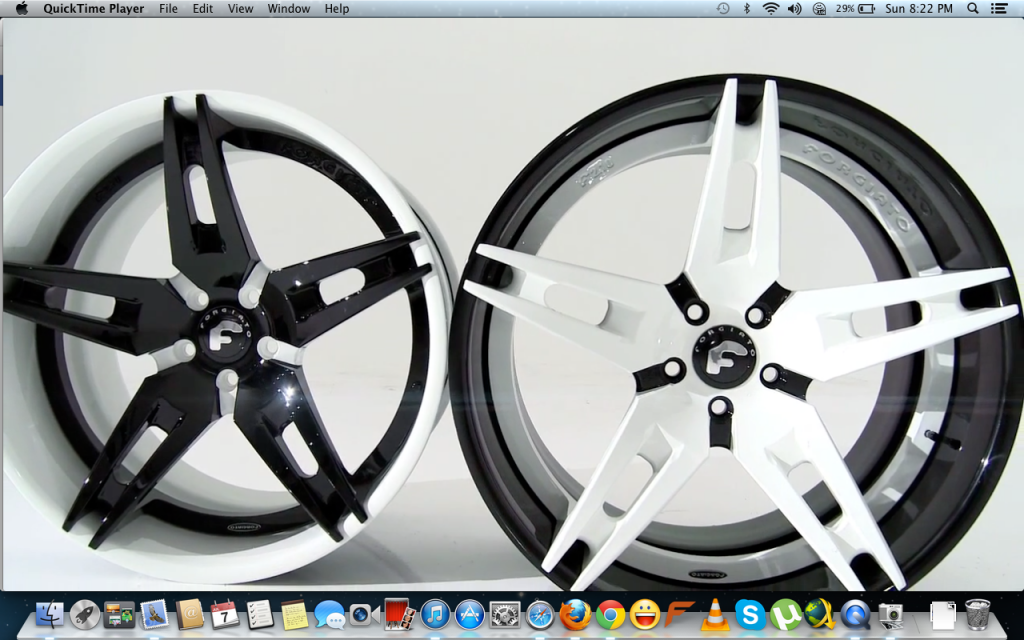This screenshot has width=1024, height=640.
Task: Open the document stack in Dock
Action: pyautogui.click(x=941, y=615)
